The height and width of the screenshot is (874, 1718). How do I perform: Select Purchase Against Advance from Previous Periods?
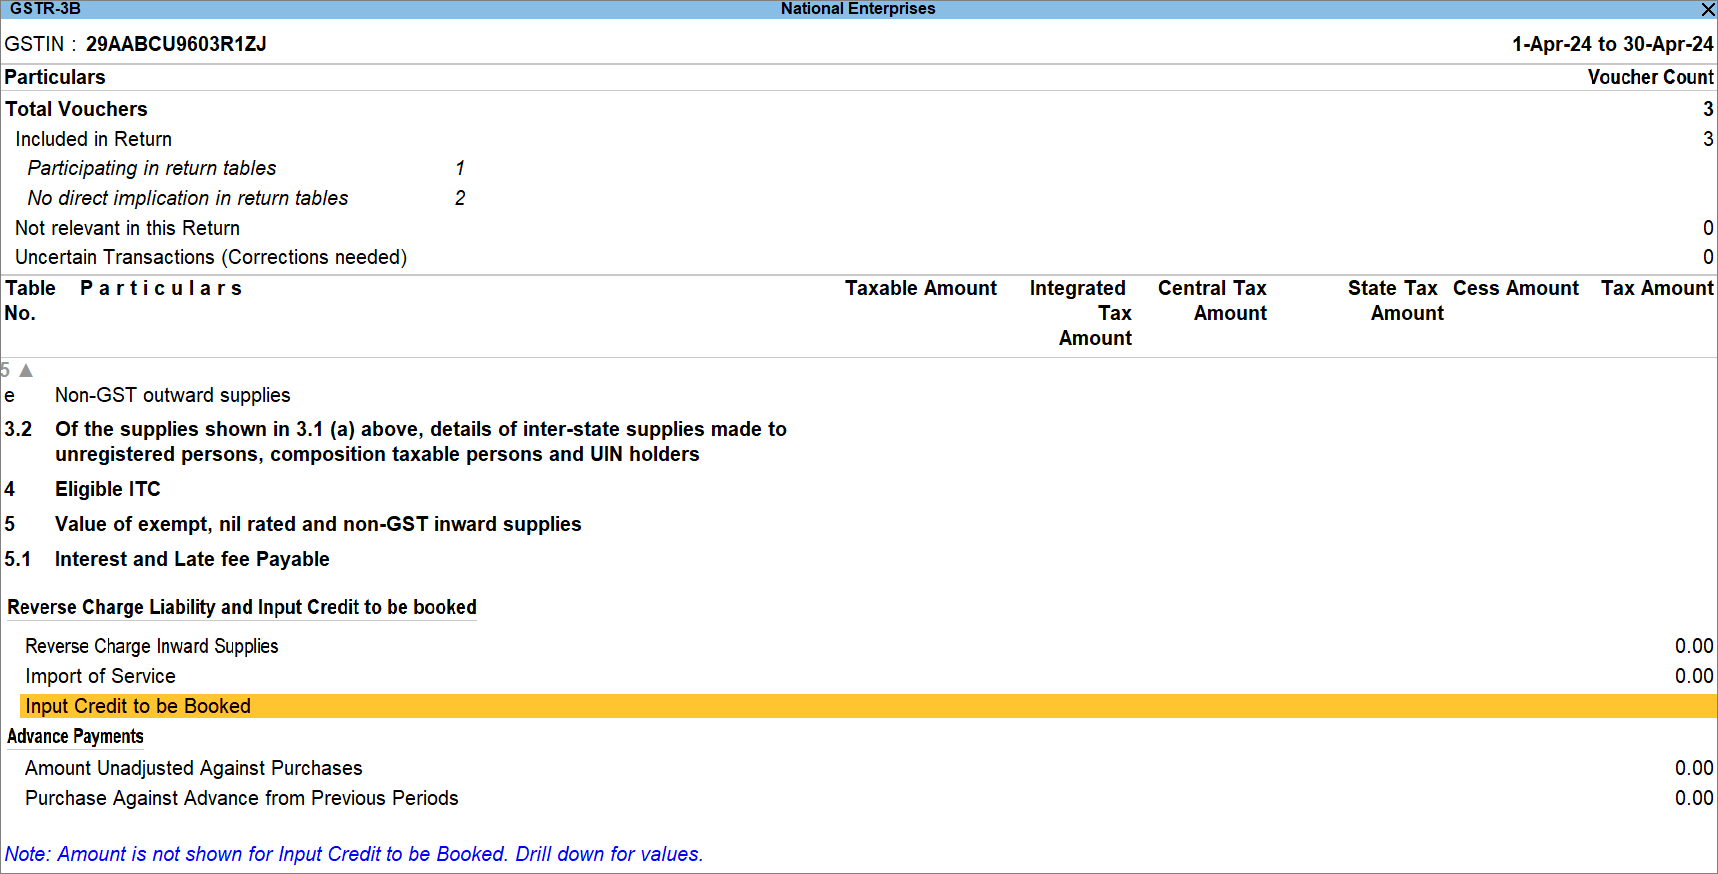coord(241,798)
